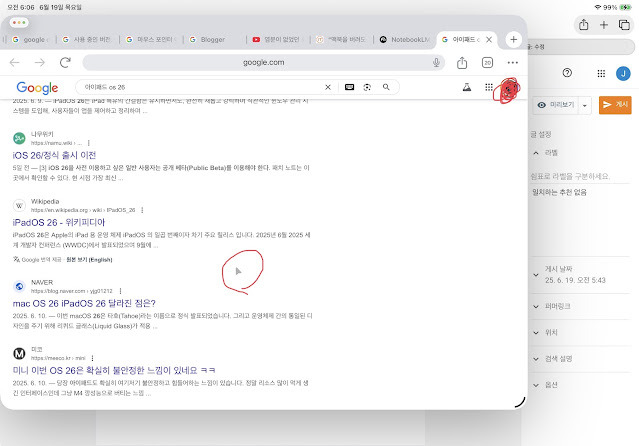Open more options for the Wikipedia result

142,210
